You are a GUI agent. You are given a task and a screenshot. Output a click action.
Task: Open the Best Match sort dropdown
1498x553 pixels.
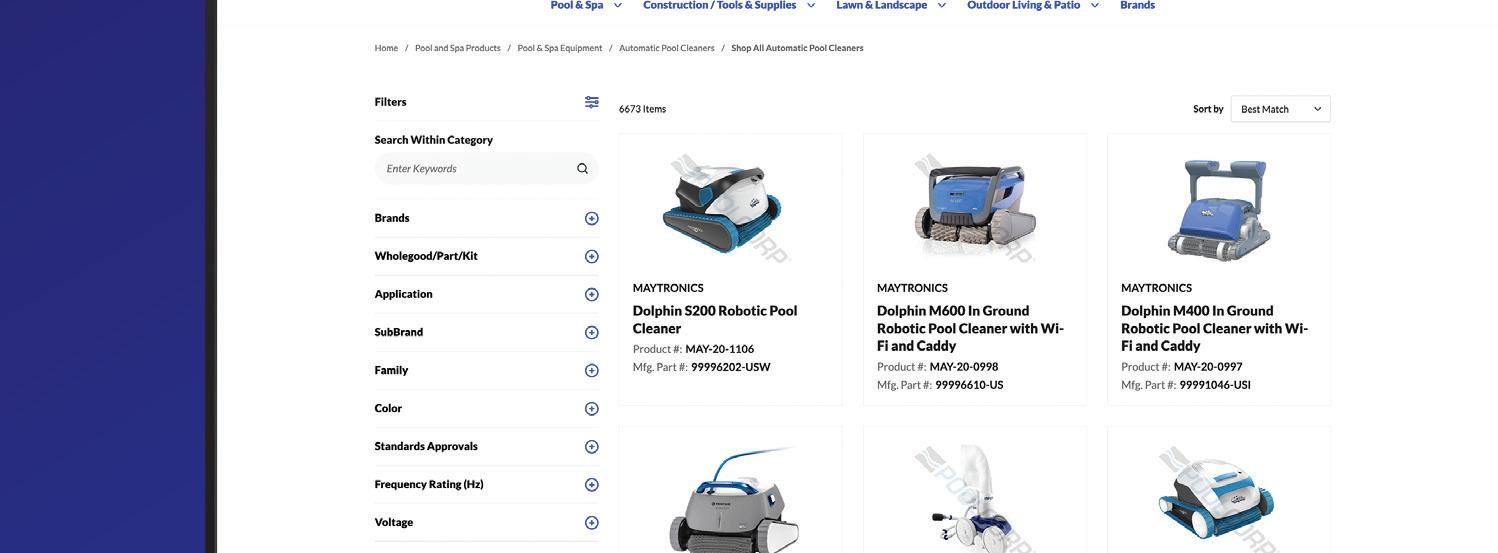pos(1280,109)
